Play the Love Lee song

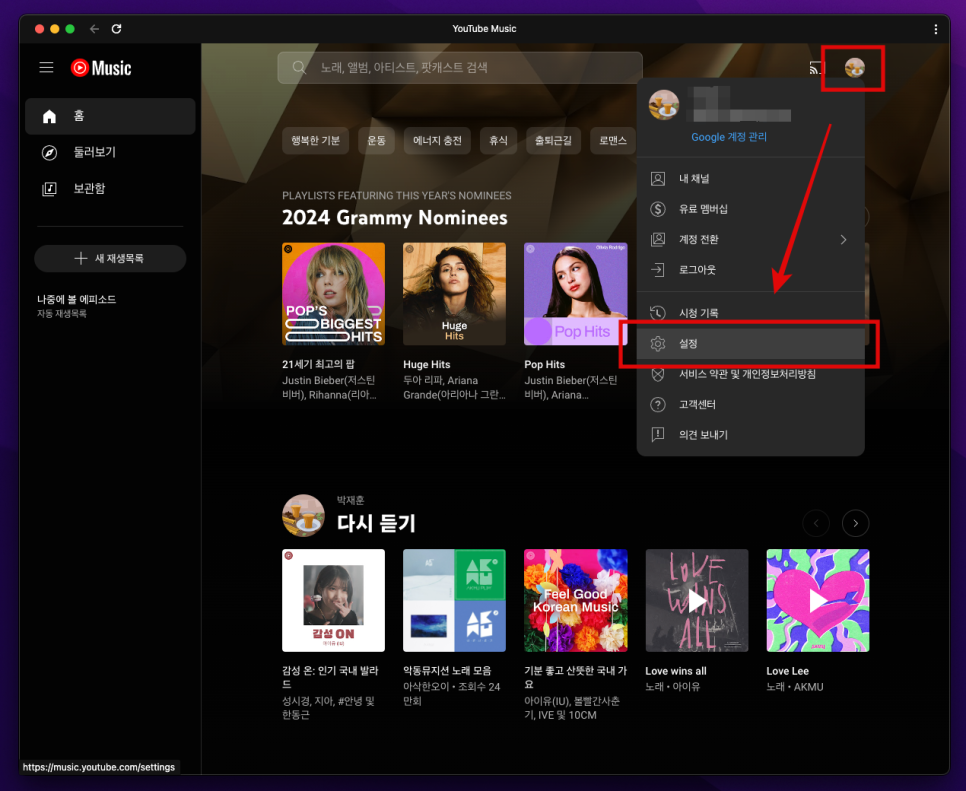(818, 600)
